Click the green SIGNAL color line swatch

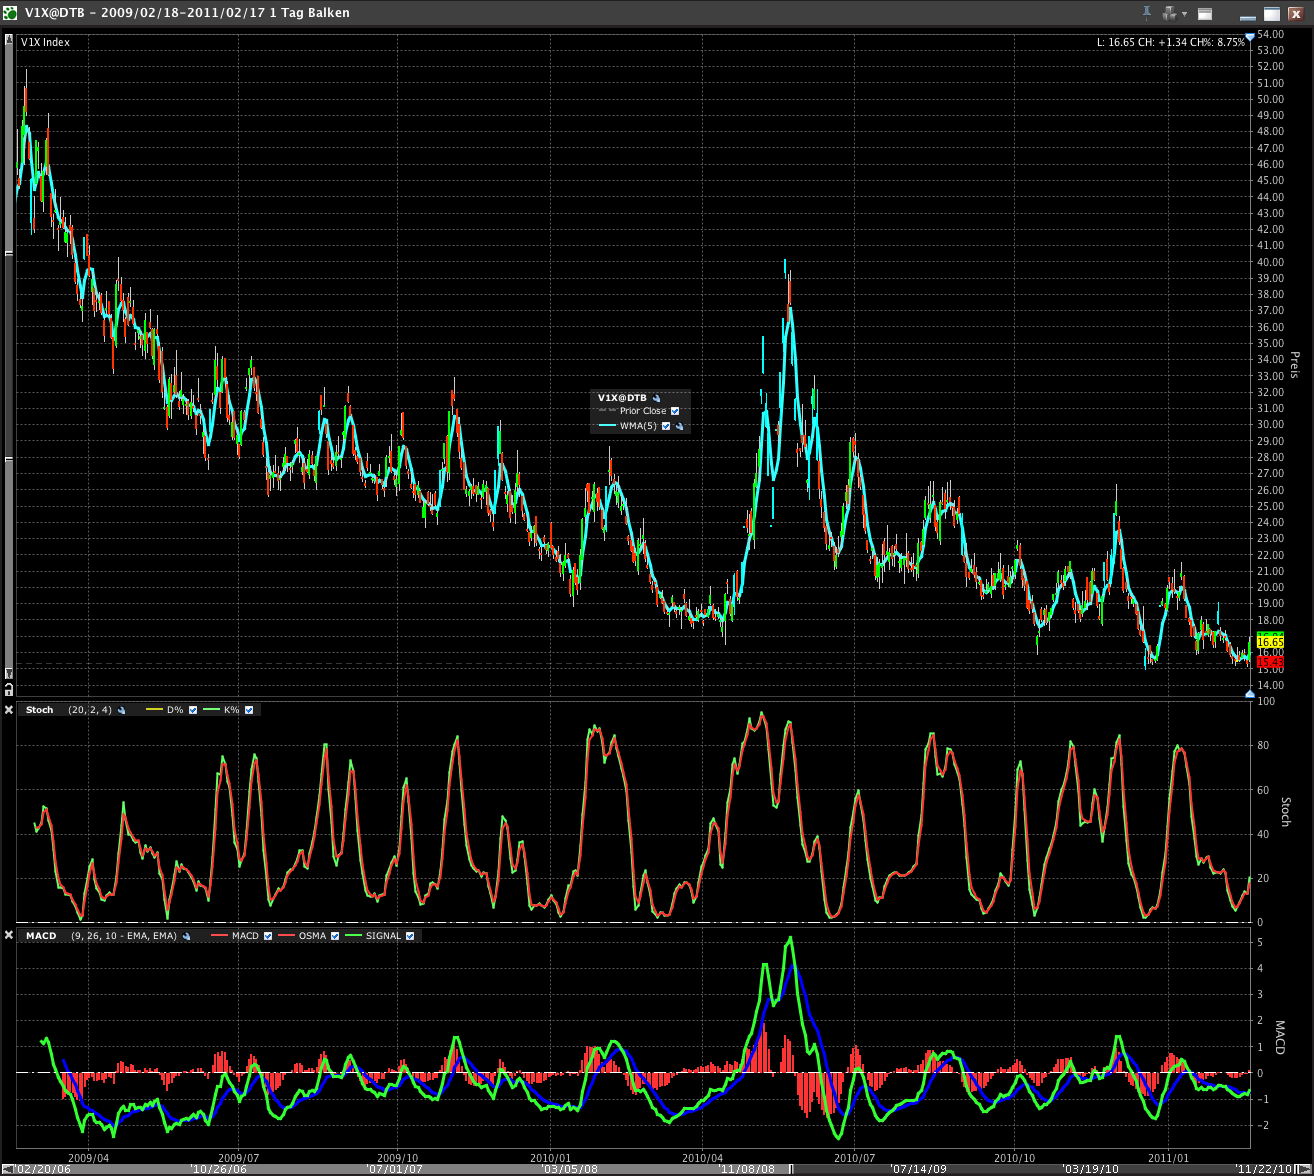click(x=353, y=936)
